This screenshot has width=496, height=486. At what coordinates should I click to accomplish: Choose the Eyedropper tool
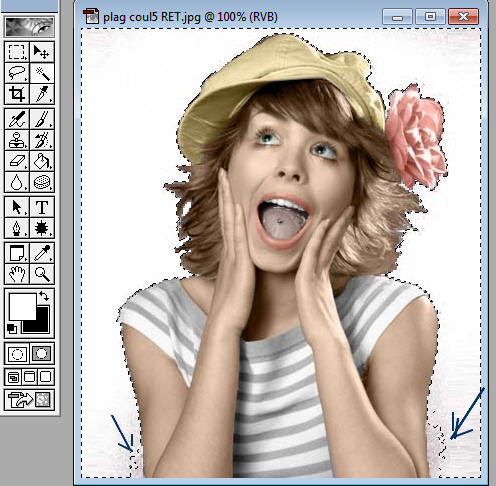pyautogui.click(x=42, y=253)
